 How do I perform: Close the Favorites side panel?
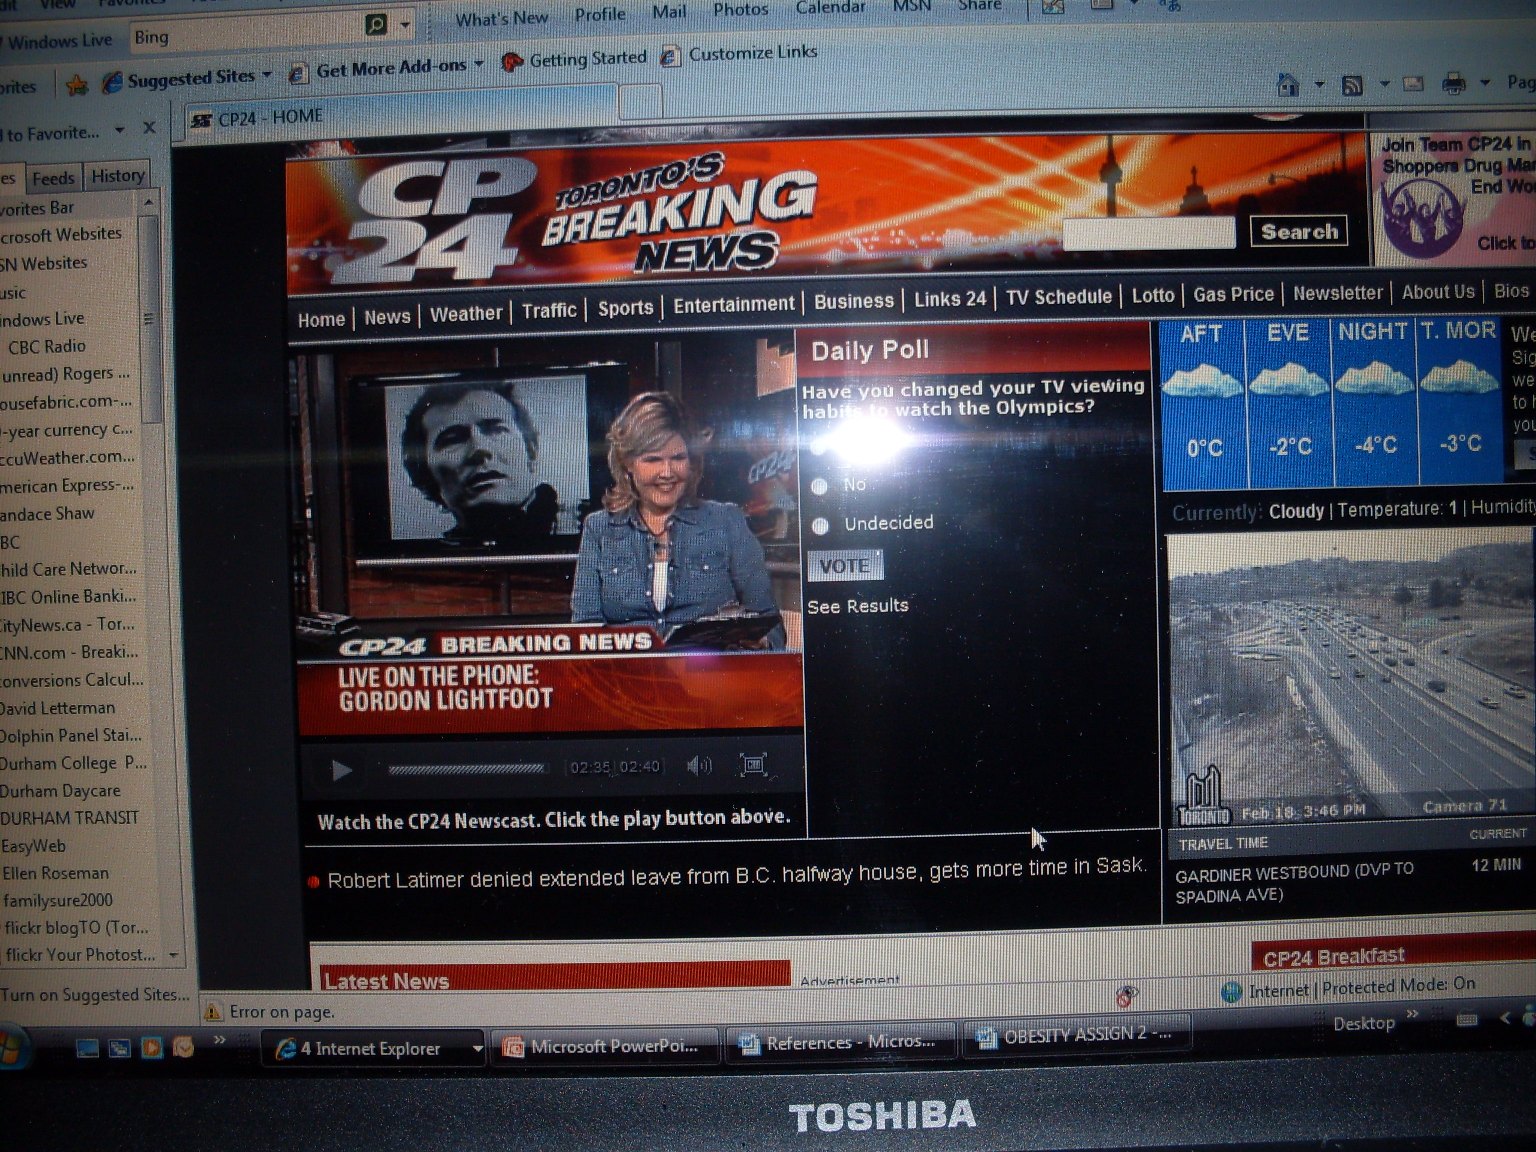pos(149,128)
